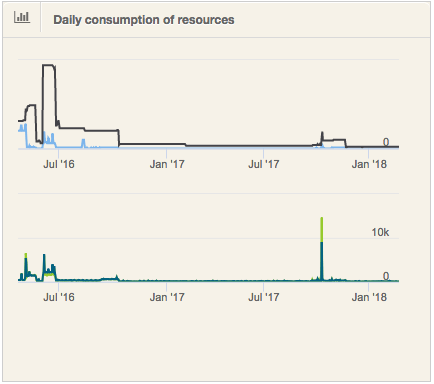Click the teal peaks near Jul '16 bottom chart
The image size is (434, 384).
[x=49, y=267]
